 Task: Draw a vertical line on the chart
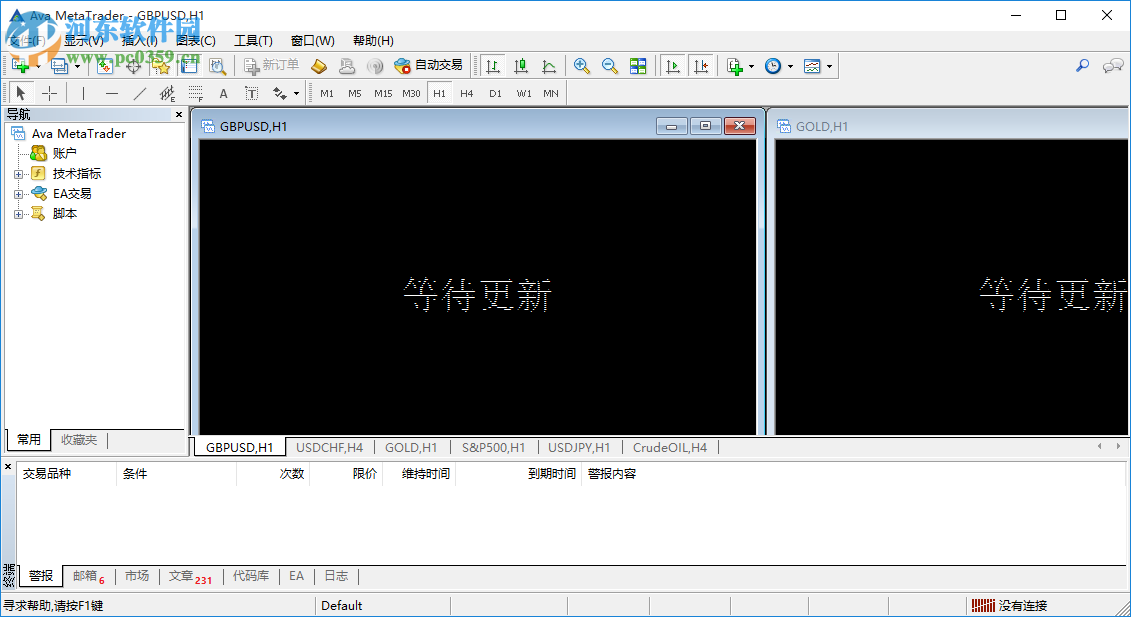(x=84, y=92)
